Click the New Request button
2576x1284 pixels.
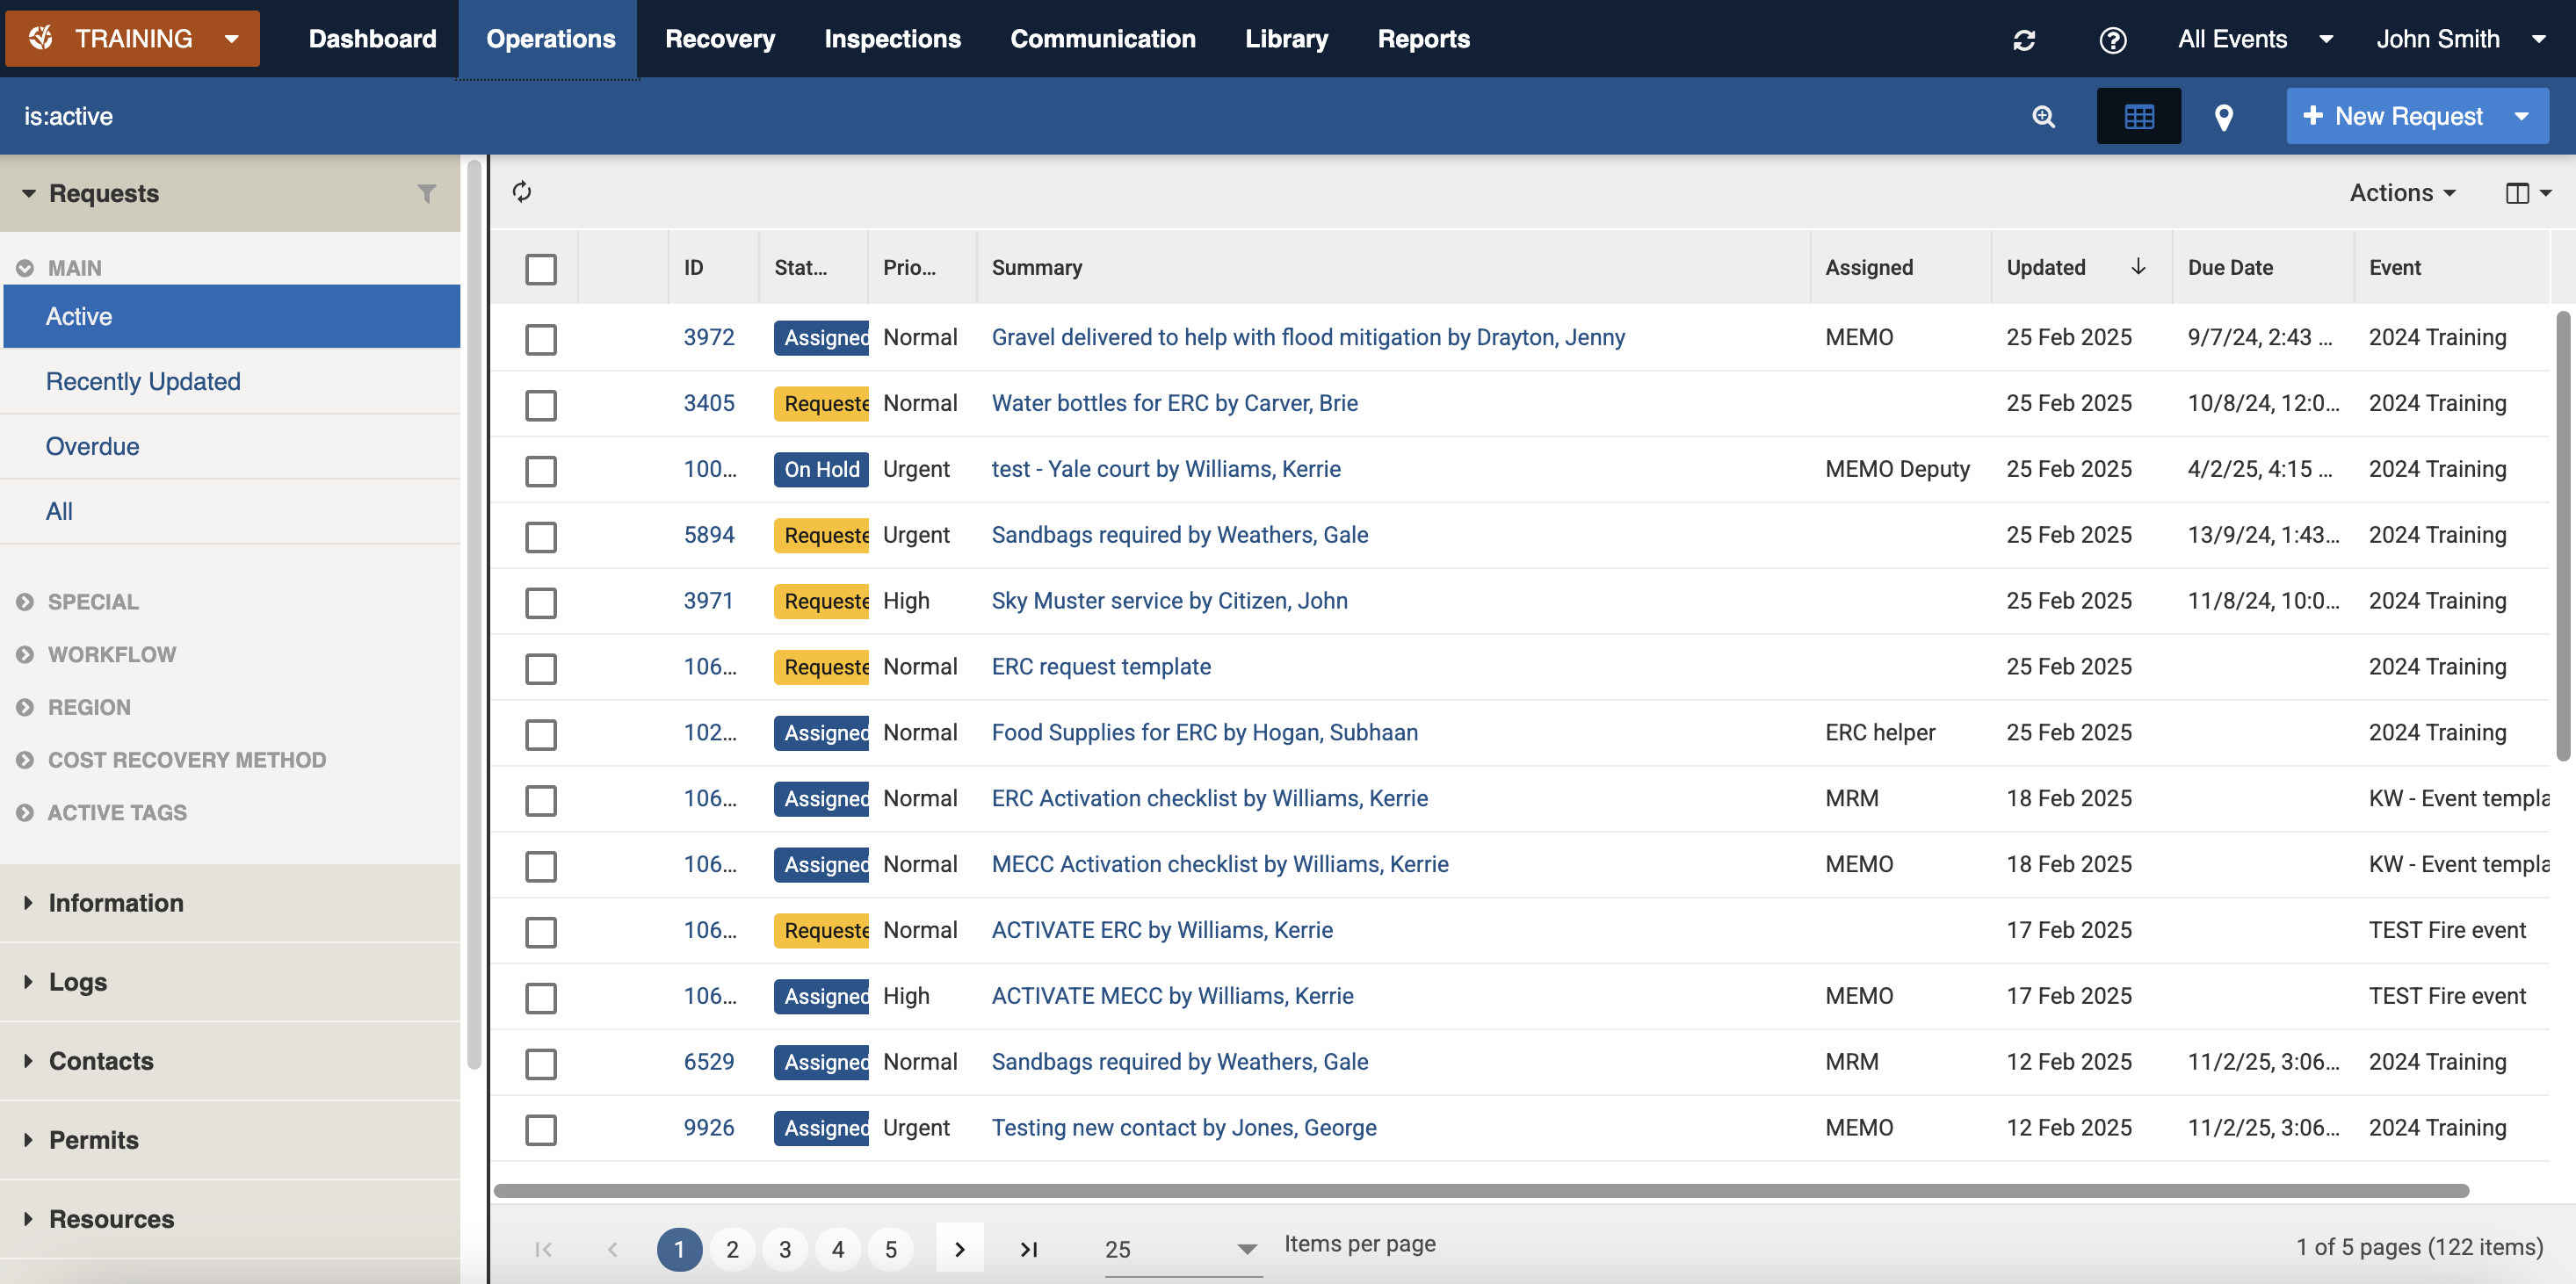click(2394, 117)
